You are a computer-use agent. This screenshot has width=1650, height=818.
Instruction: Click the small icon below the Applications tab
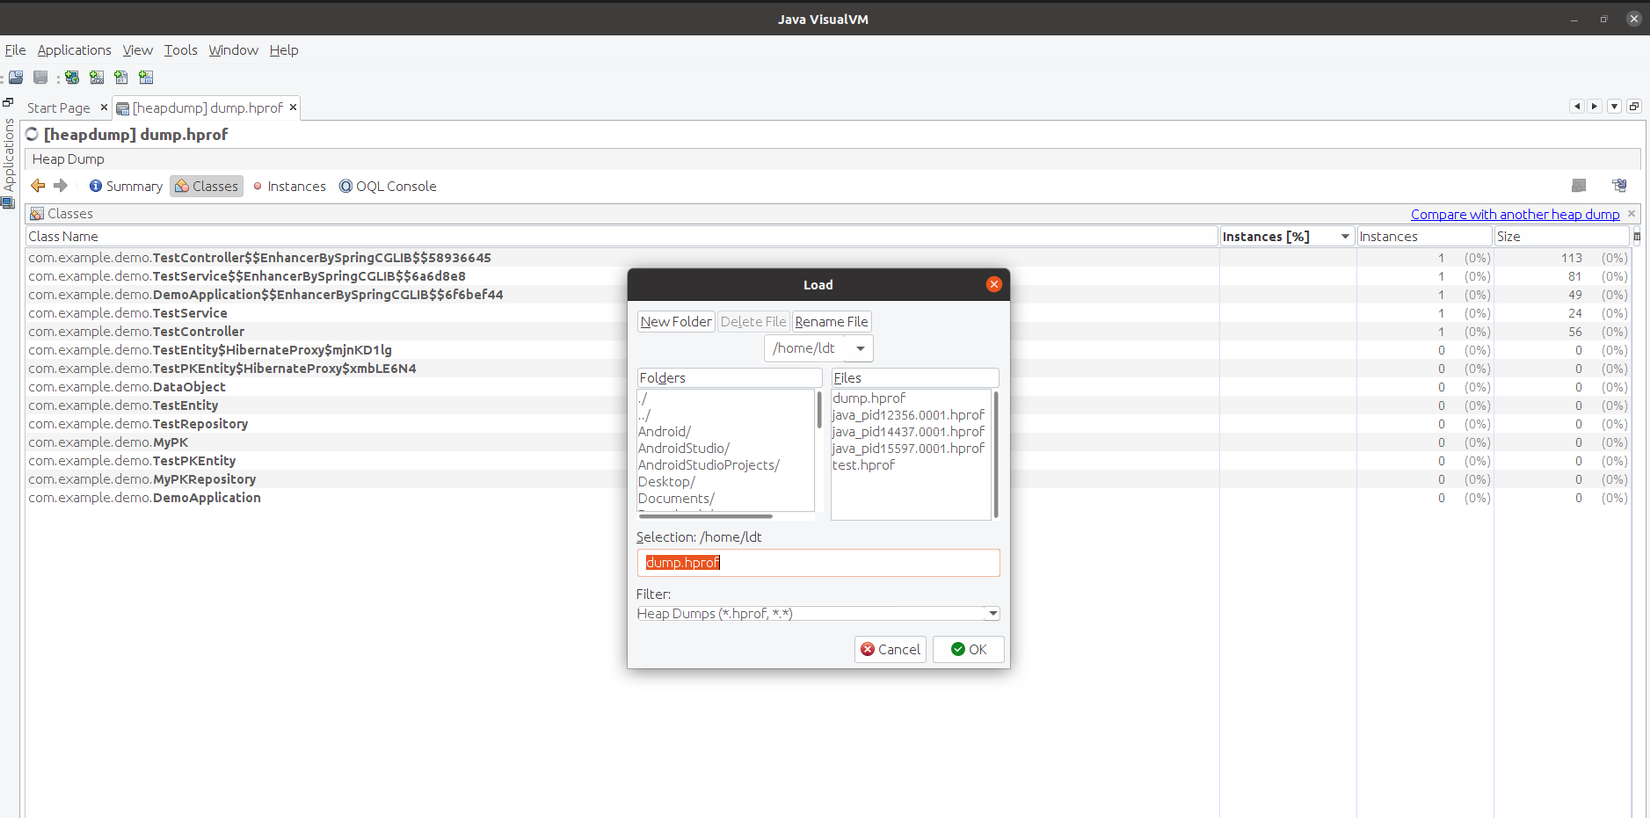click(x=8, y=203)
